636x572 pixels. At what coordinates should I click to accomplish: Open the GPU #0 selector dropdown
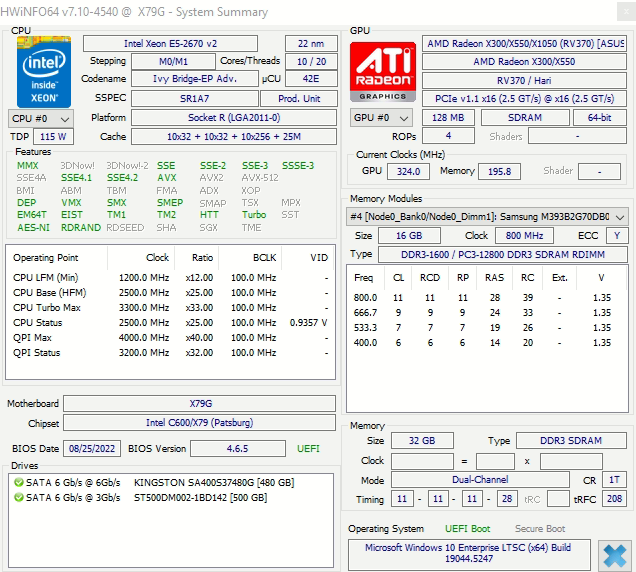click(x=381, y=118)
